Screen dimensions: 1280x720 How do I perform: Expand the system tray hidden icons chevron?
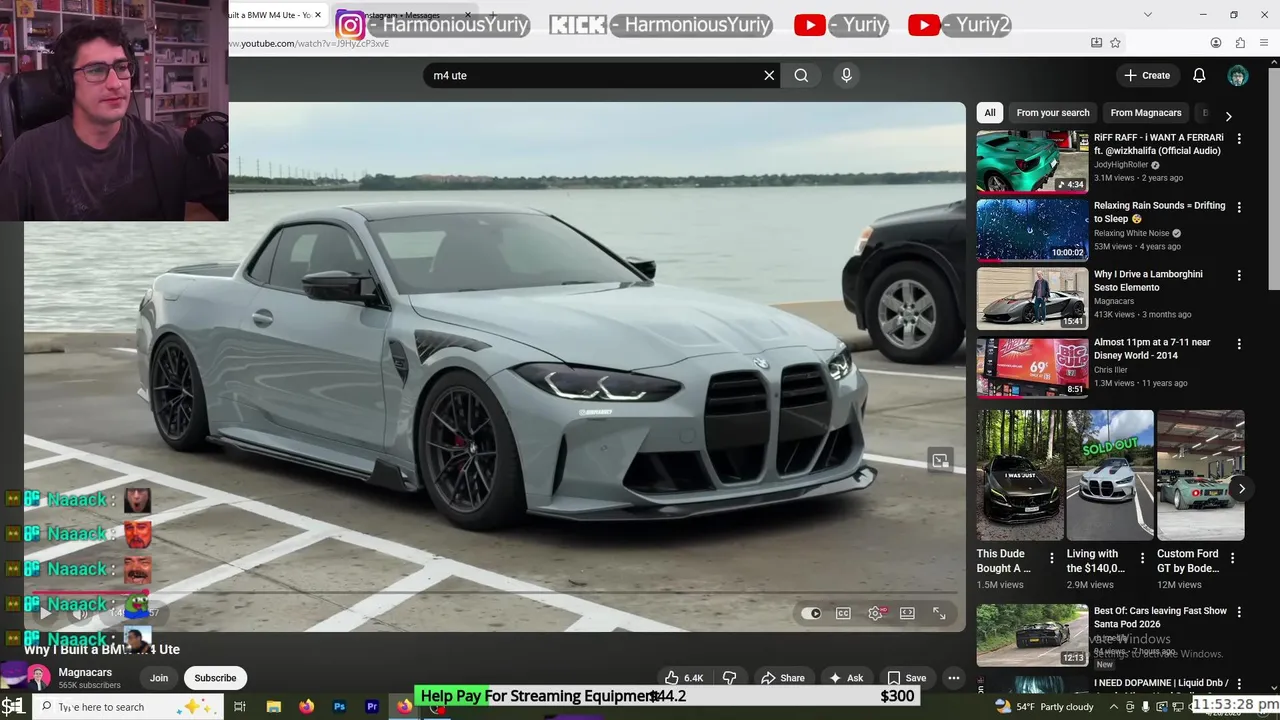(x=1115, y=707)
